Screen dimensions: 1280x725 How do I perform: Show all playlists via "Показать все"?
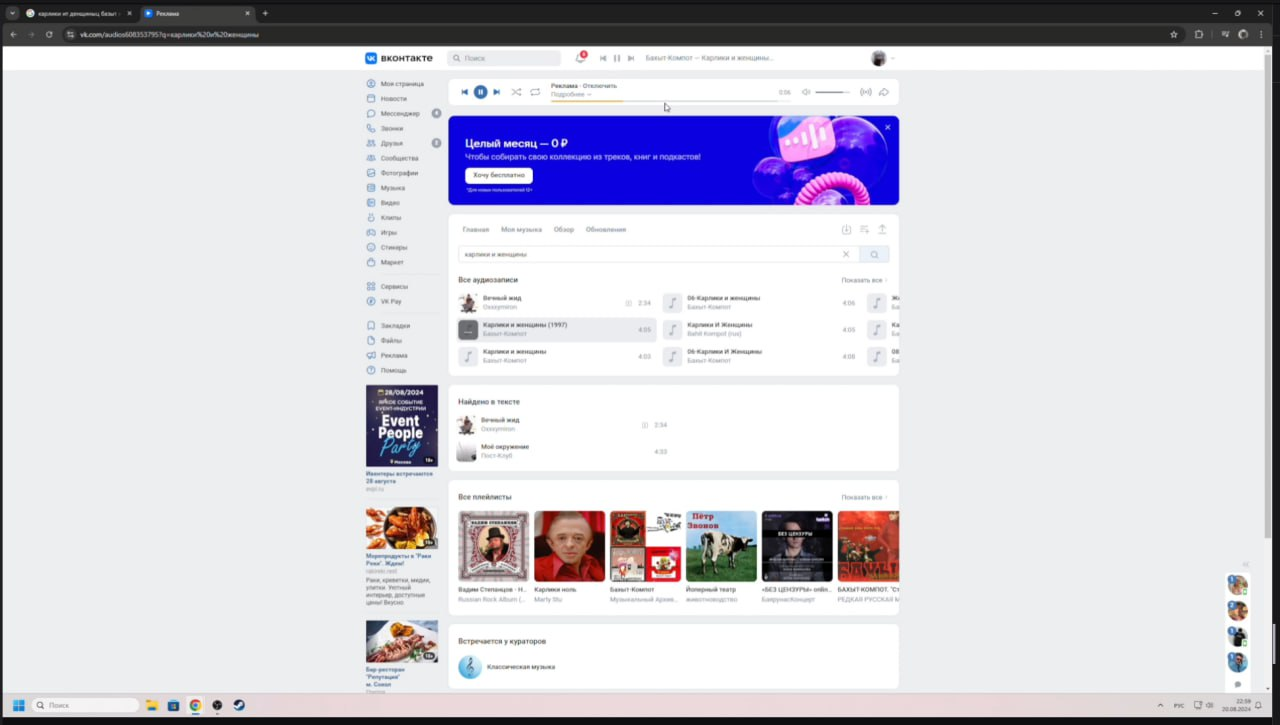[863, 497]
